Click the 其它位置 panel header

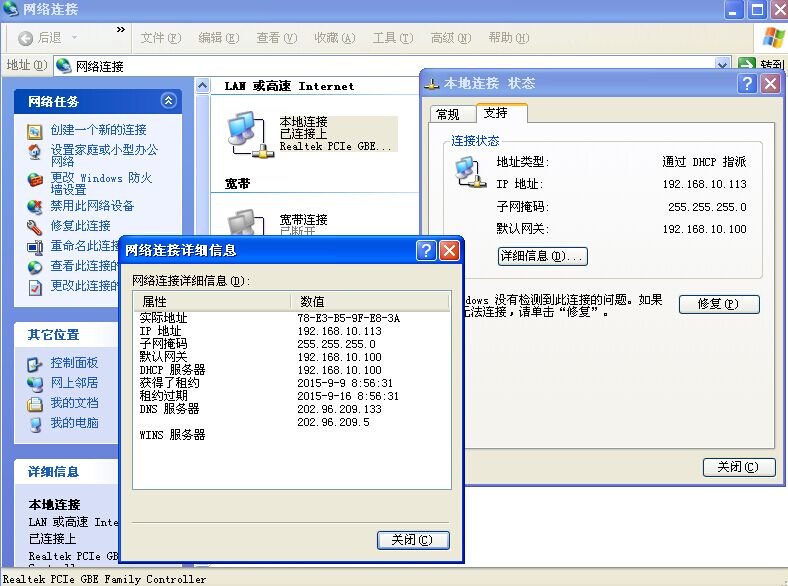coord(67,334)
